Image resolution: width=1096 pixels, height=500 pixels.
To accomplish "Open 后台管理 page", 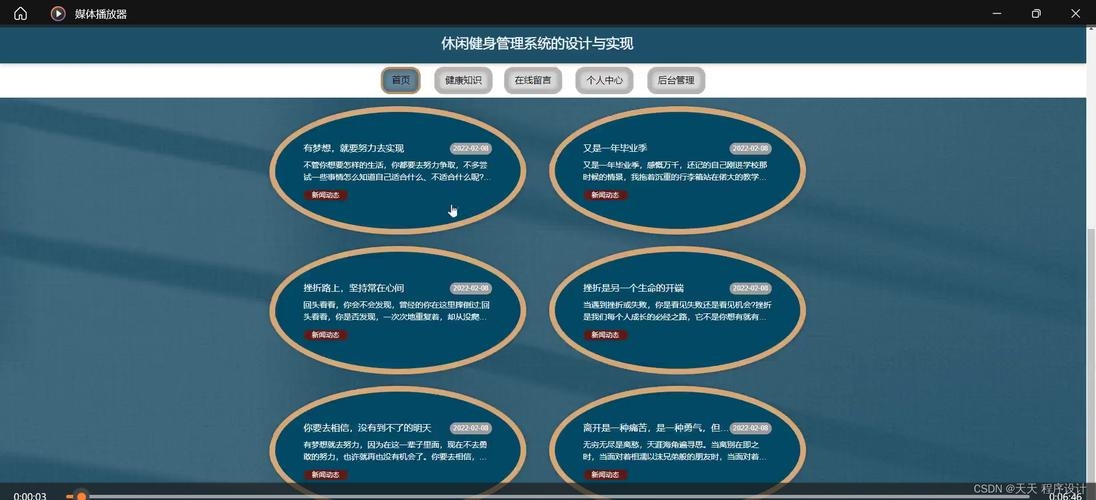I will (675, 80).
